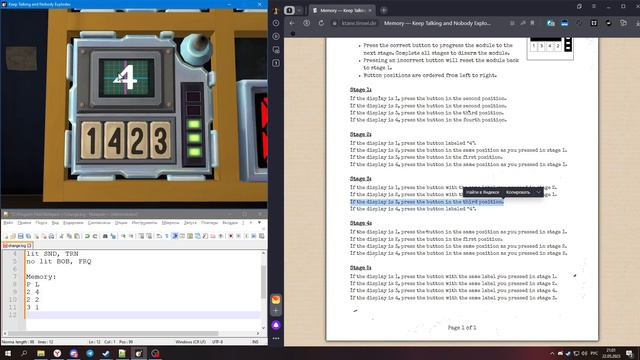
Task: Click the Print icon in Notepad++ toolbar
Action: 51,236
